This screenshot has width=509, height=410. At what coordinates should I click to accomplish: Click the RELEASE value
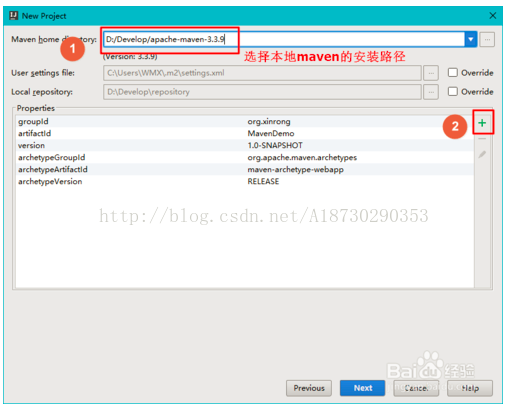click(x=263, y=181)
